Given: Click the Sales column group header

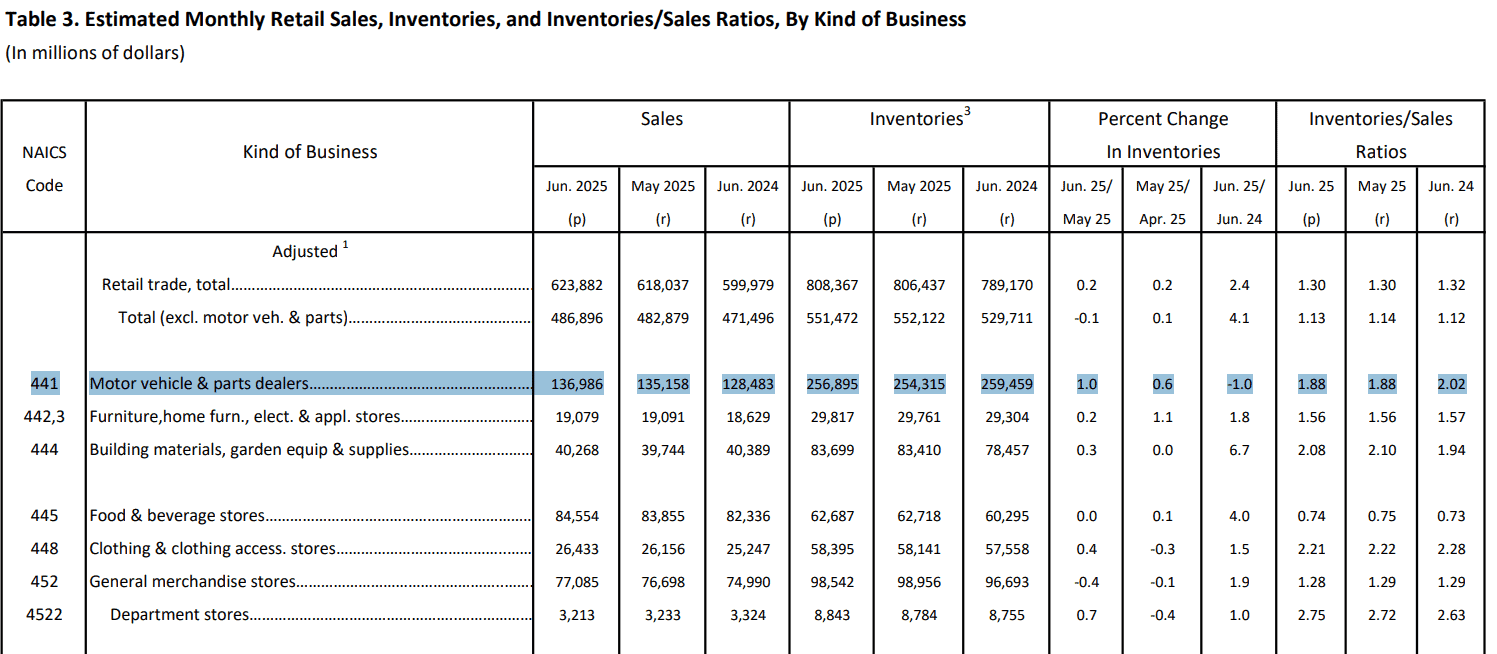Looking at the screenshot, I should tap(662, 119).
